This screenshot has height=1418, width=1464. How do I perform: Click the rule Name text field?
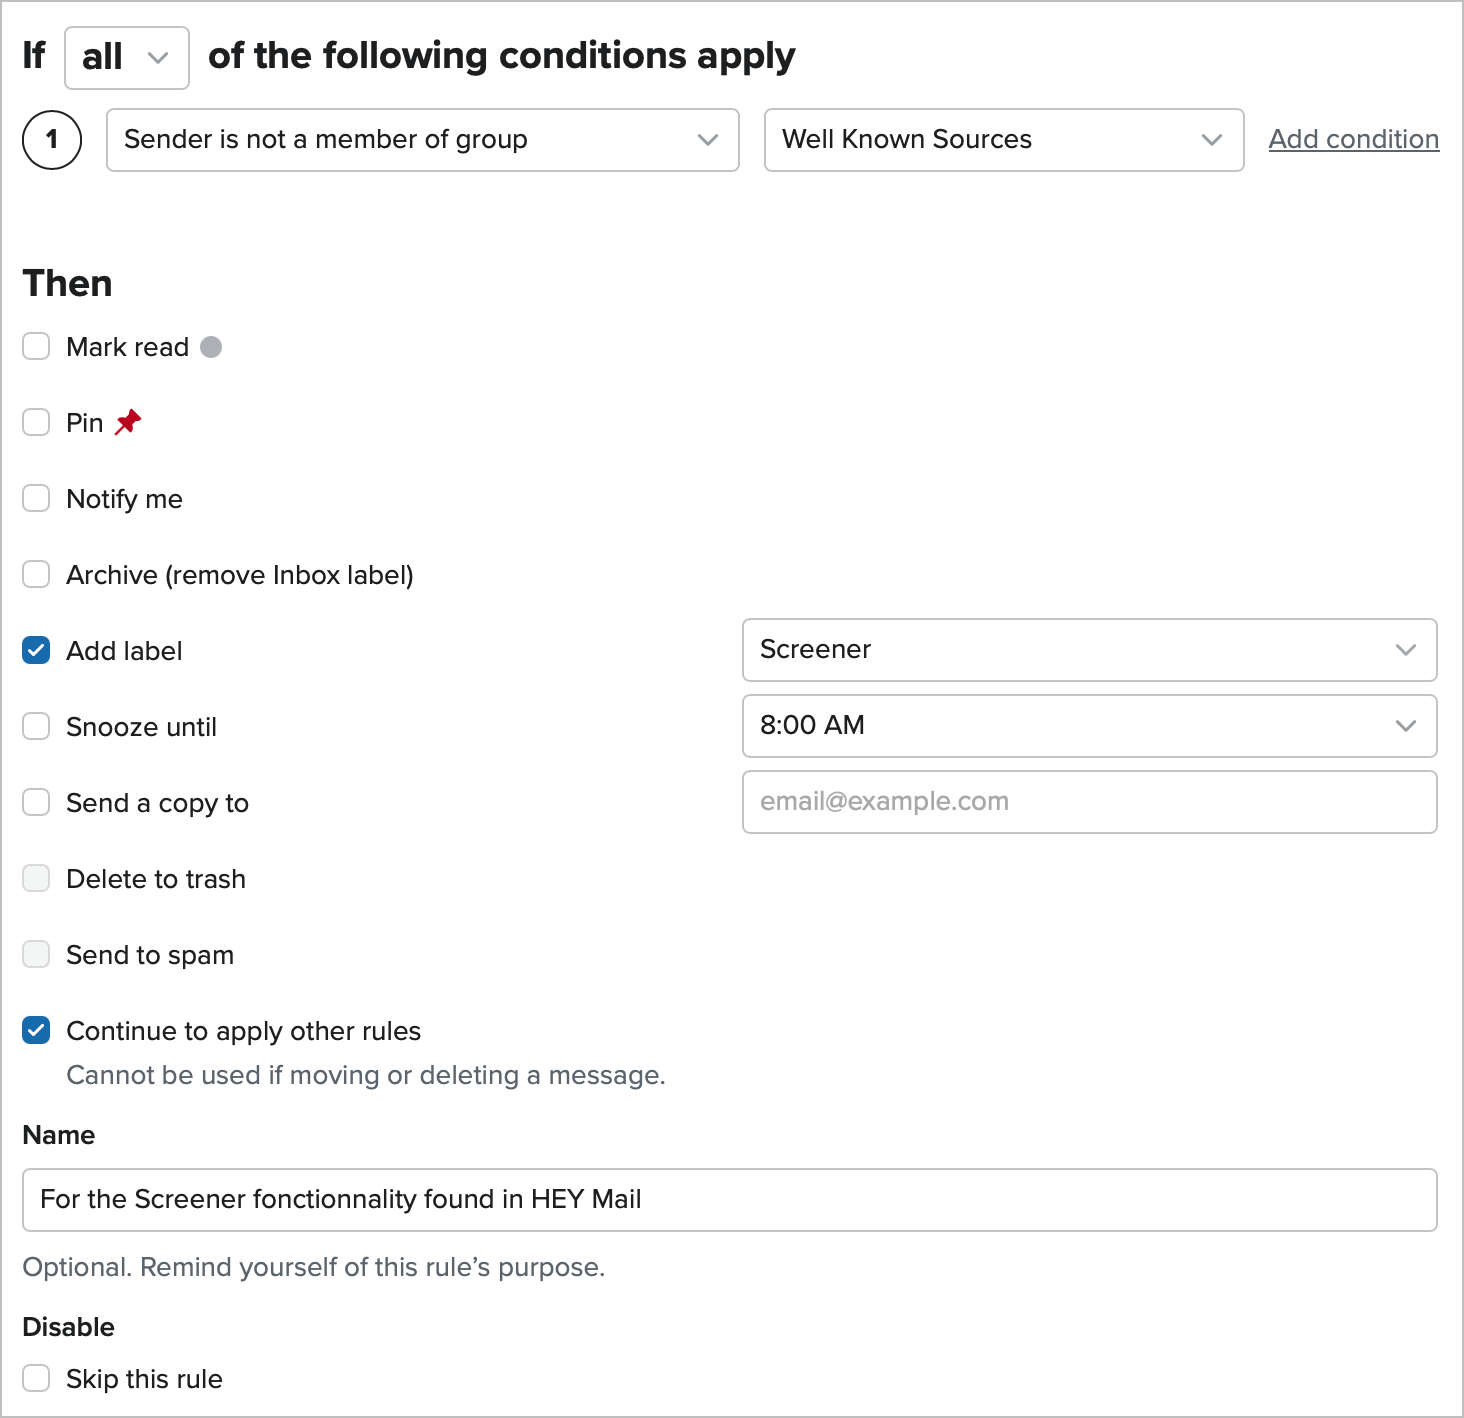[729, 1200]
